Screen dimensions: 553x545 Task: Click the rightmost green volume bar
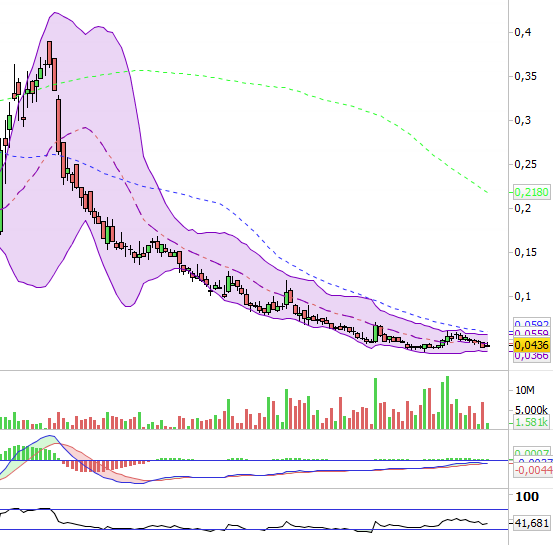[487, 426]
